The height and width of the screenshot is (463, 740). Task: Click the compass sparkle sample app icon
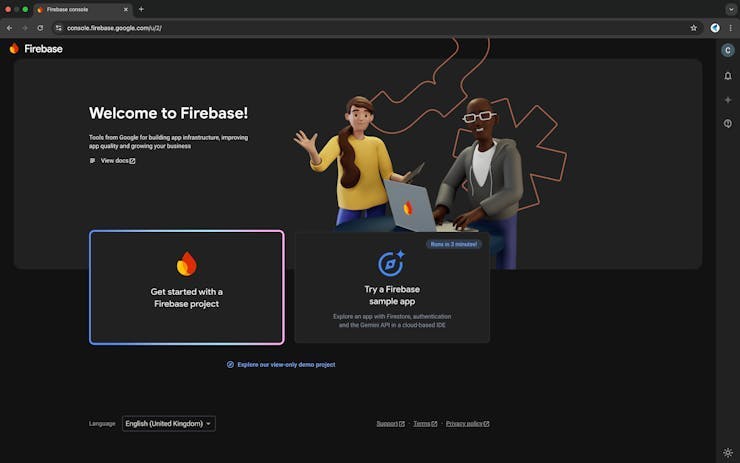pos(391,263)
